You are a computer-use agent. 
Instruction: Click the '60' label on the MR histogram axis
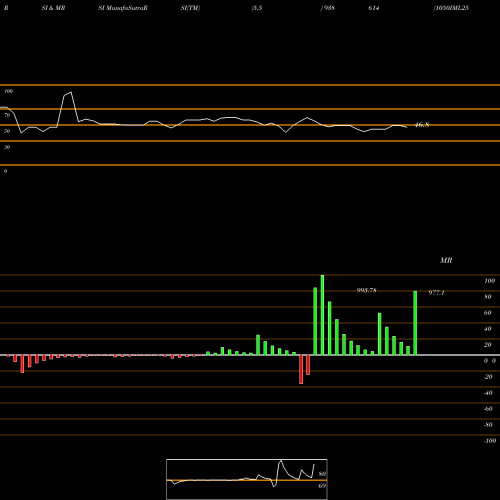[x=488, y=313]
